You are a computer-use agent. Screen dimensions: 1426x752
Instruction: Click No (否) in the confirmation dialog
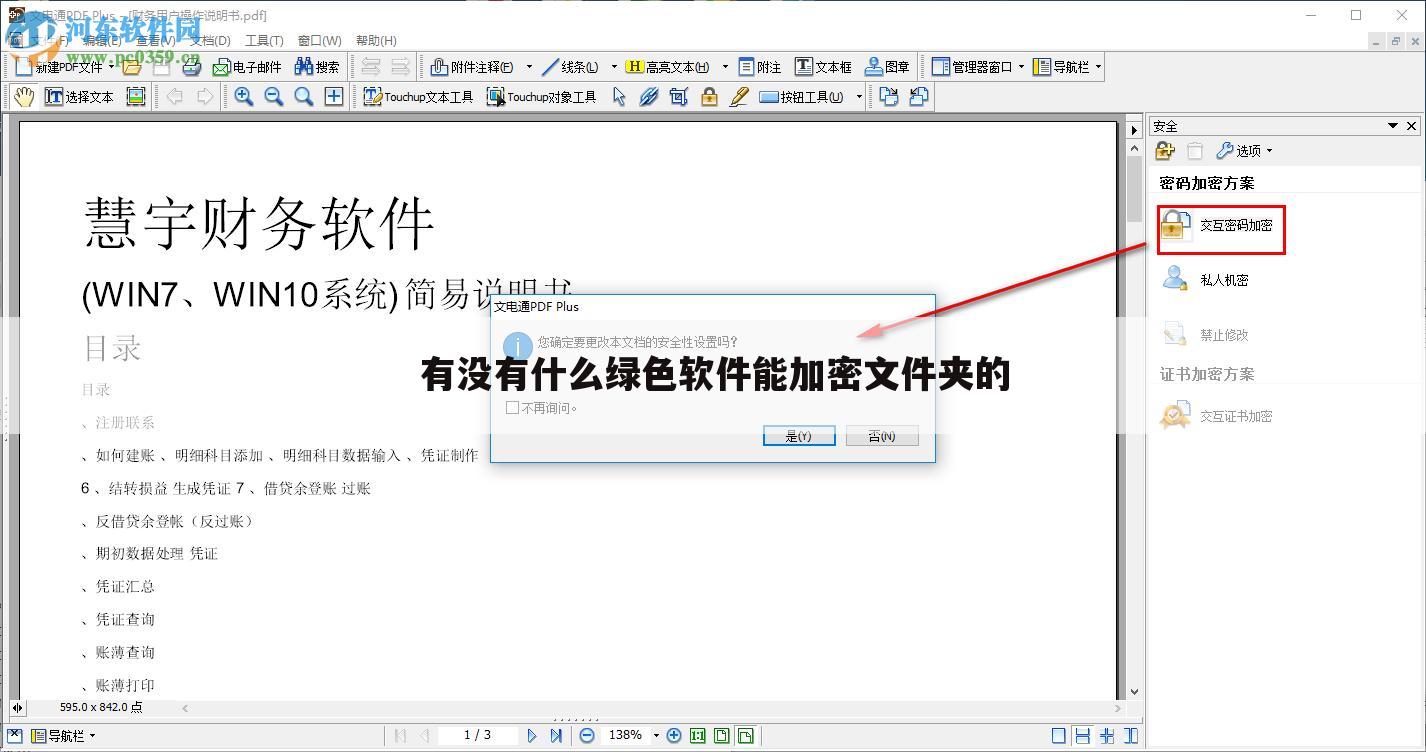point(882,436)
